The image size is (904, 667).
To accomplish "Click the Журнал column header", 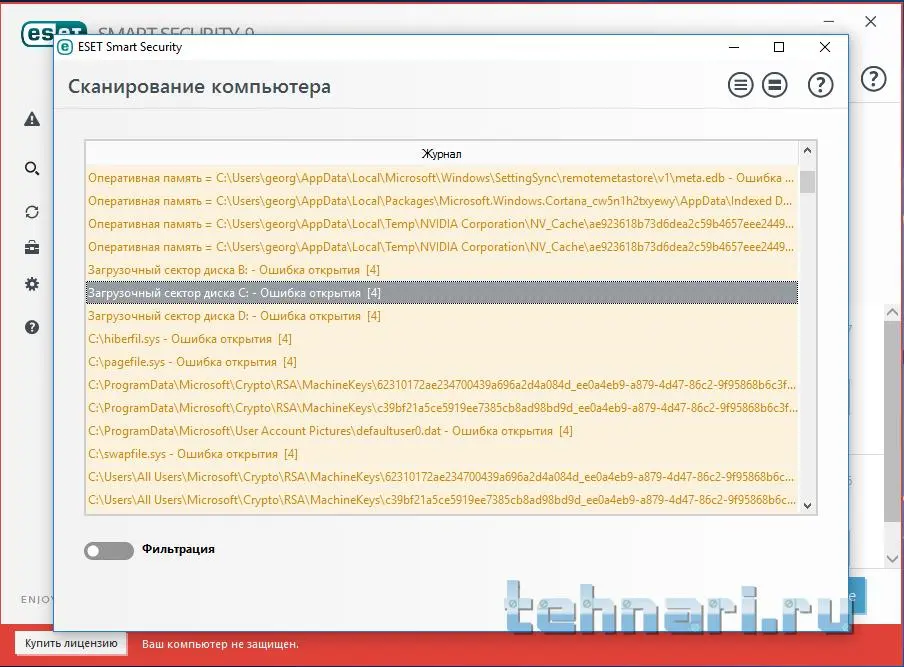I will (442, 154).
